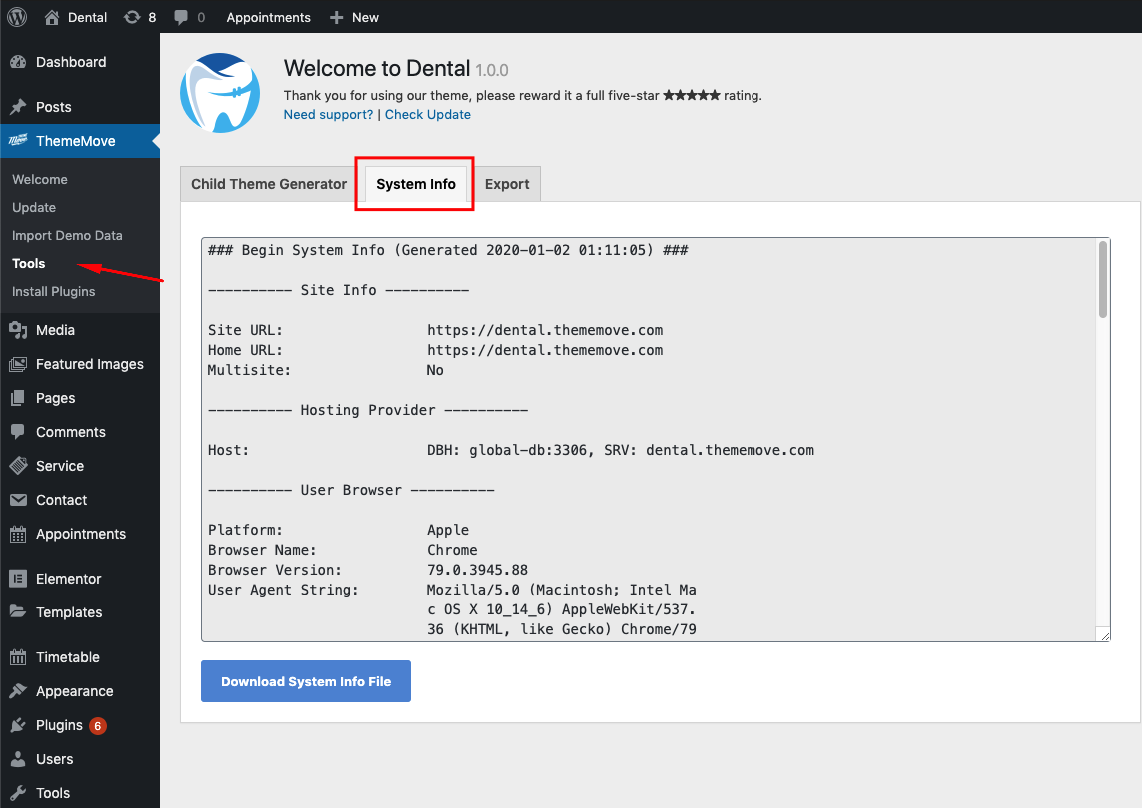Open Update under ThemeMove submenu
1142x808 pixels.
[x=34, y=208]
